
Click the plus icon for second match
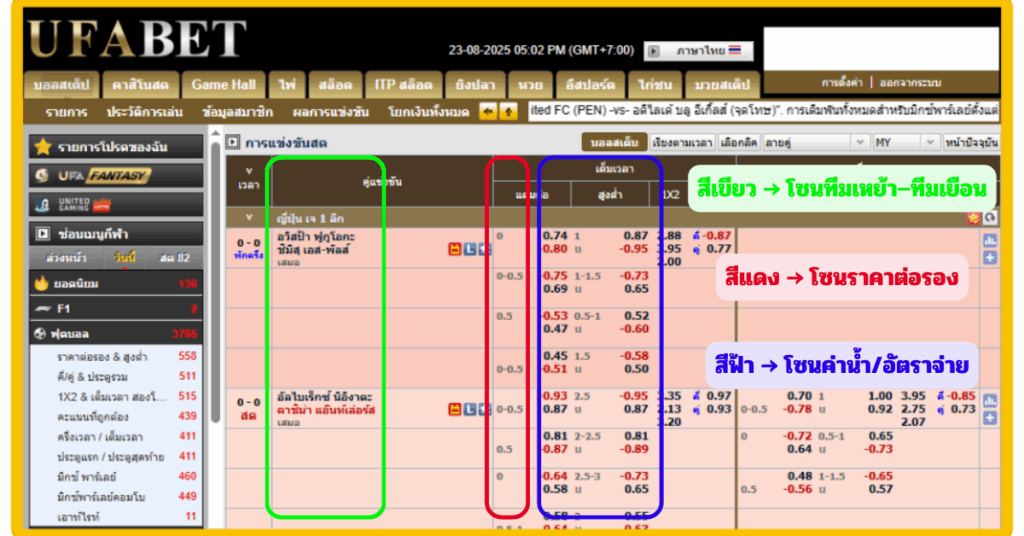[x=990, y=418]
